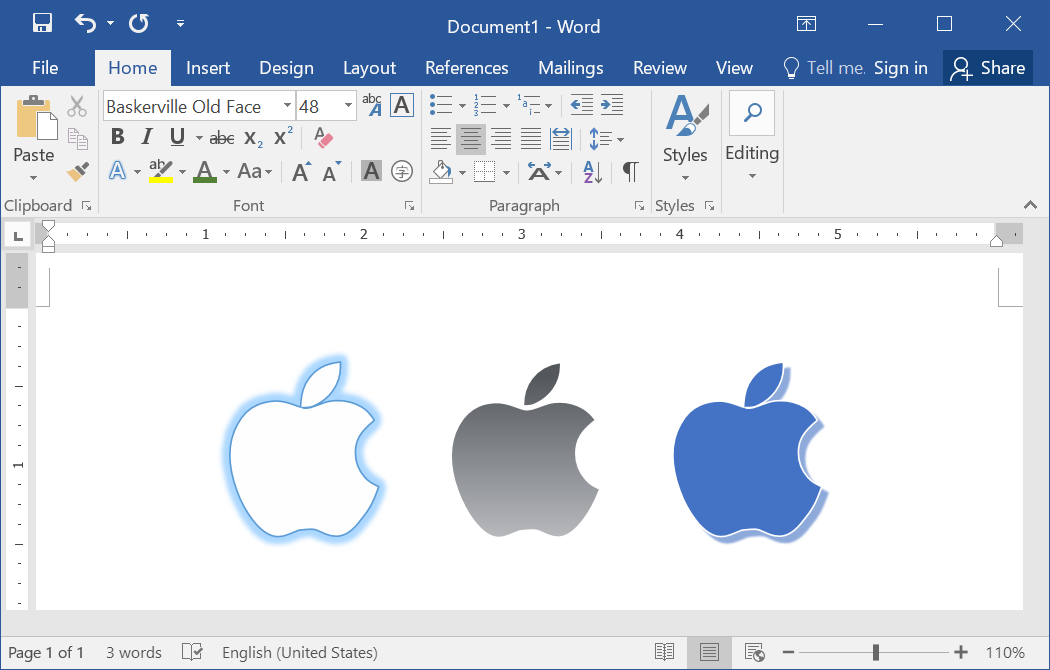Open the Editing menu button
The width and height of the screenshot is (1050, 670).
[x=751, y=137]
